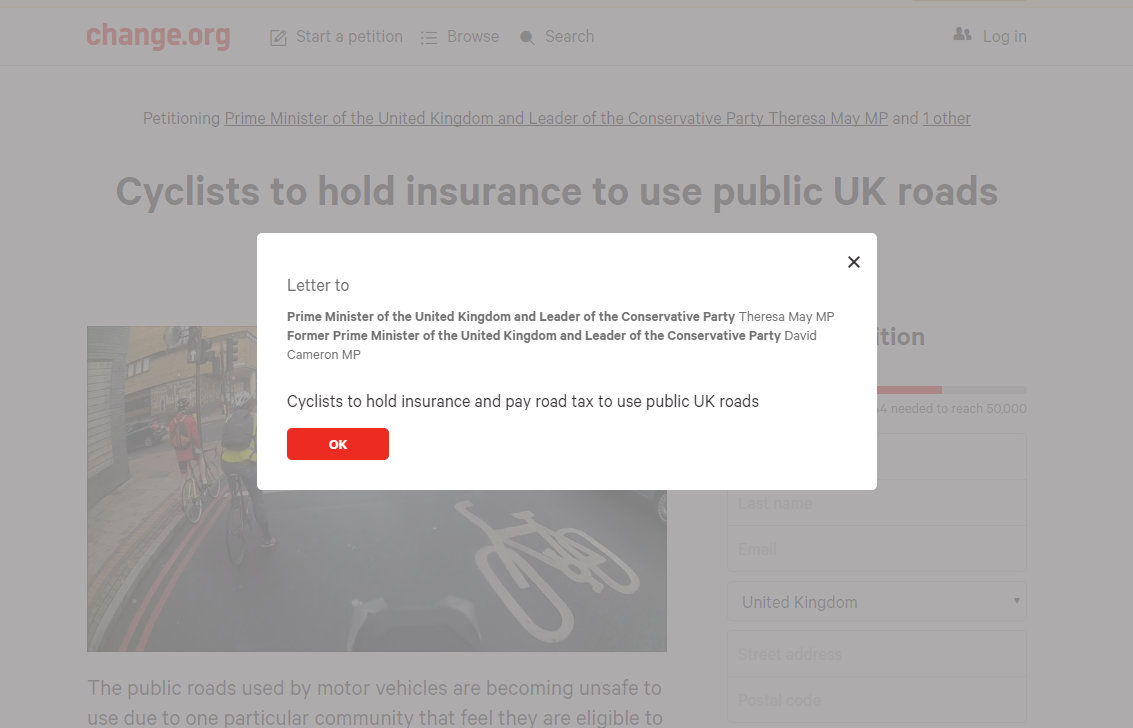Expand the United Kingdom country dropdown
1133x728 pixels.
pyautogui.click(x=876, y=602)
